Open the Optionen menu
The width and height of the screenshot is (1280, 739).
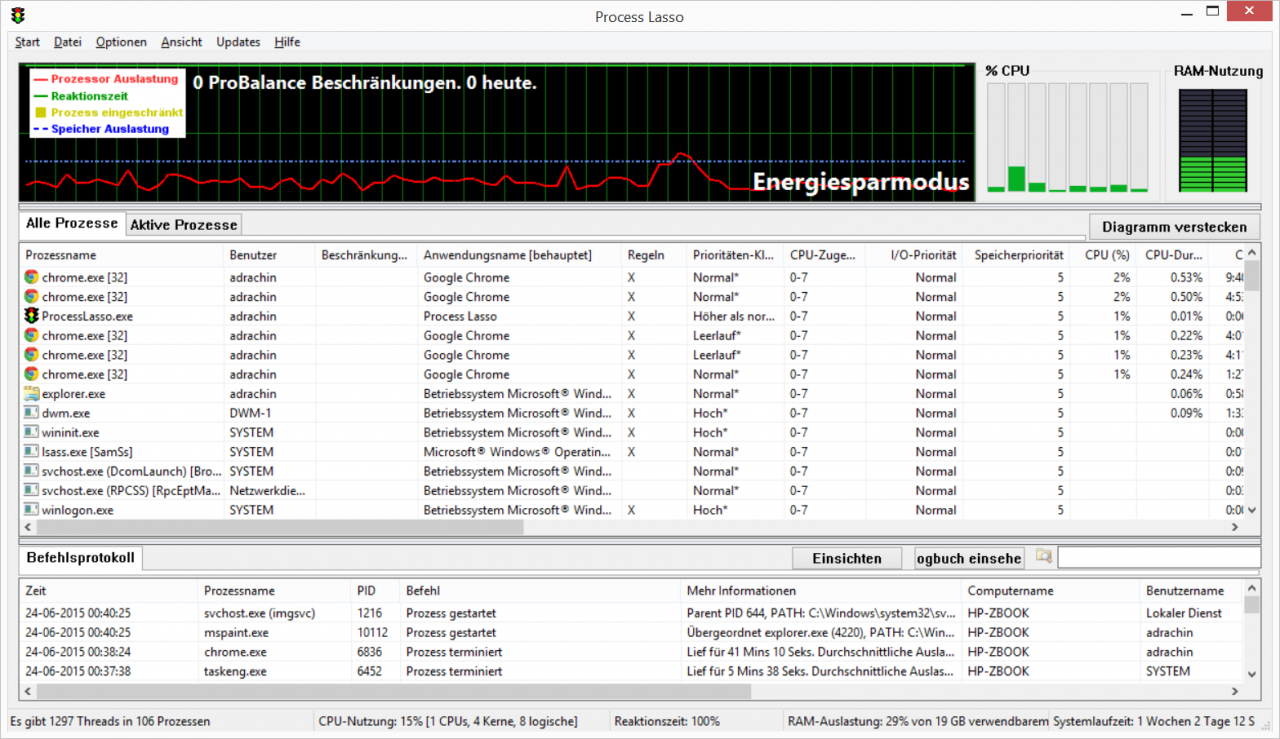[121, 42]
